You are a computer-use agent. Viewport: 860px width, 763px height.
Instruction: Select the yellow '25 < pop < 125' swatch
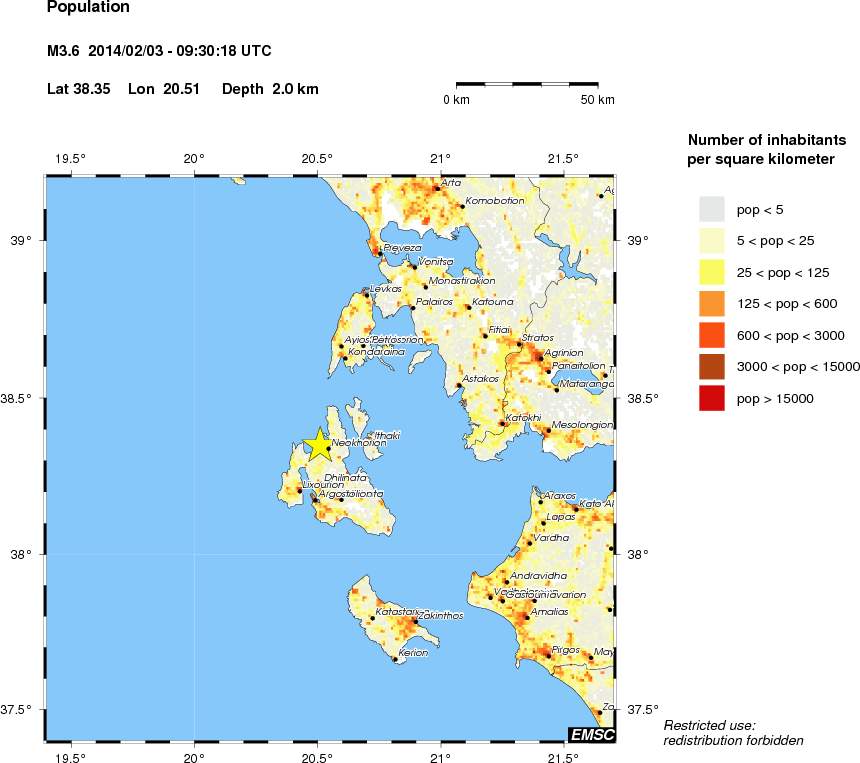(711, 271)
